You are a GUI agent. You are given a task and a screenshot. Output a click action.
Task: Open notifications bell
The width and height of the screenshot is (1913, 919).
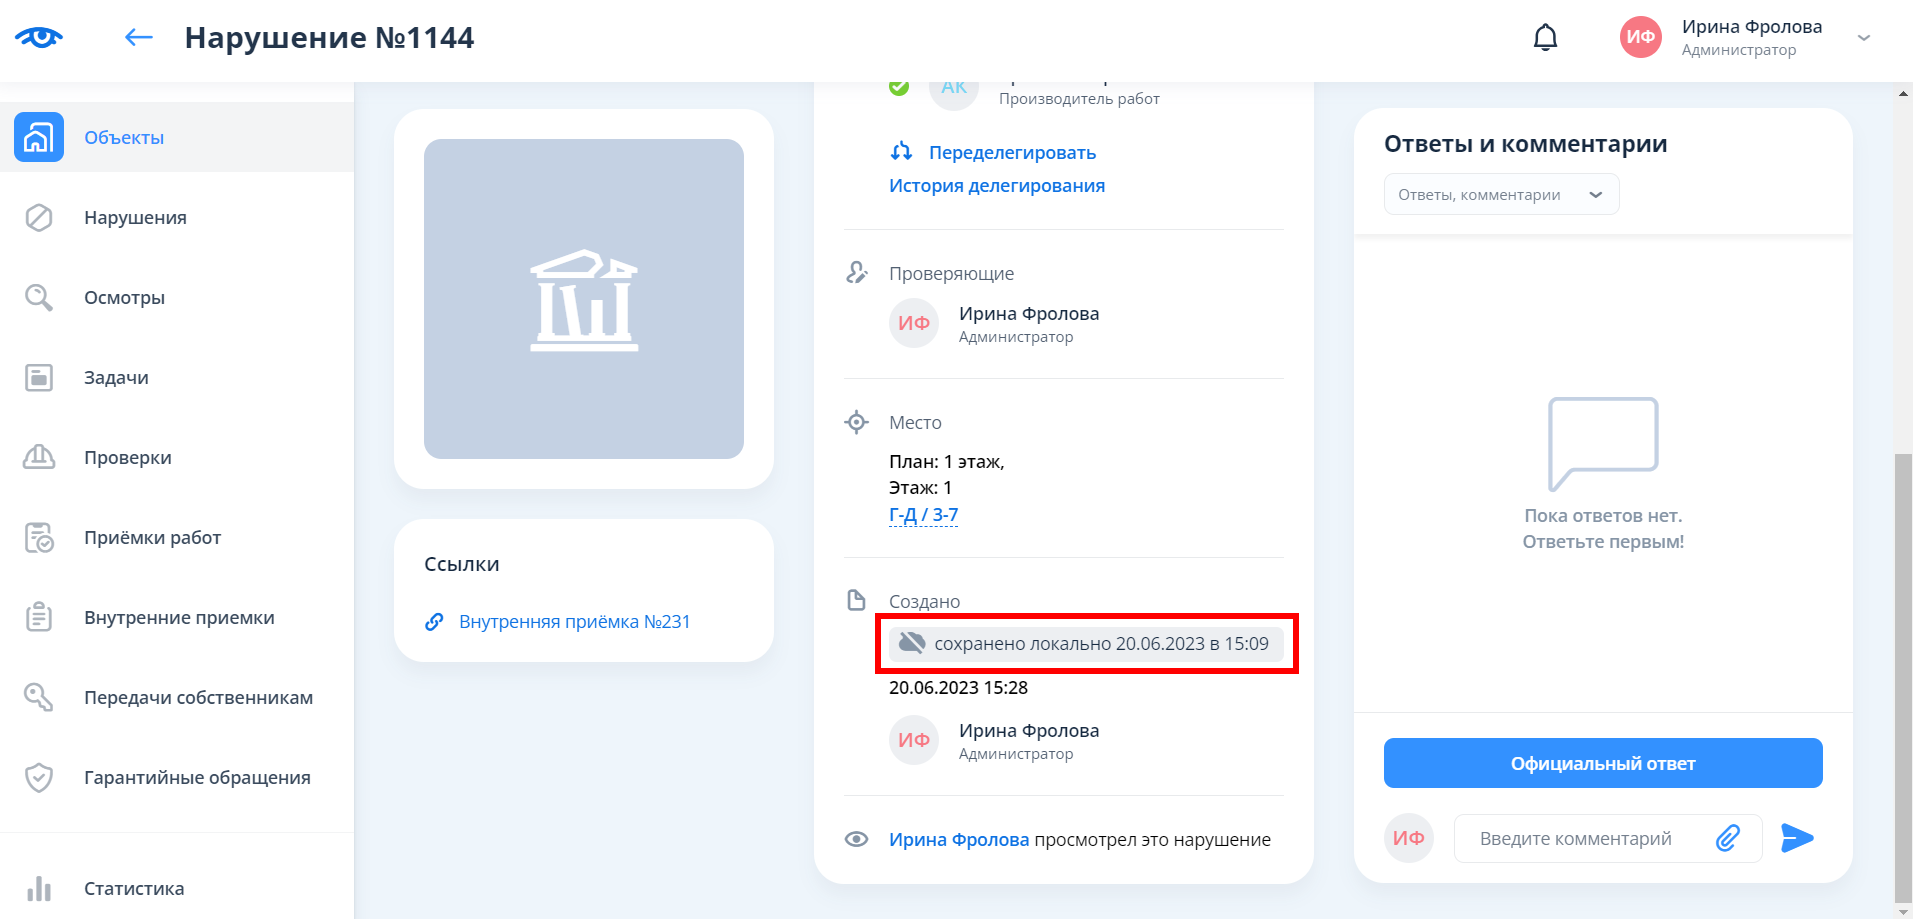click(x=1545, y=38)
